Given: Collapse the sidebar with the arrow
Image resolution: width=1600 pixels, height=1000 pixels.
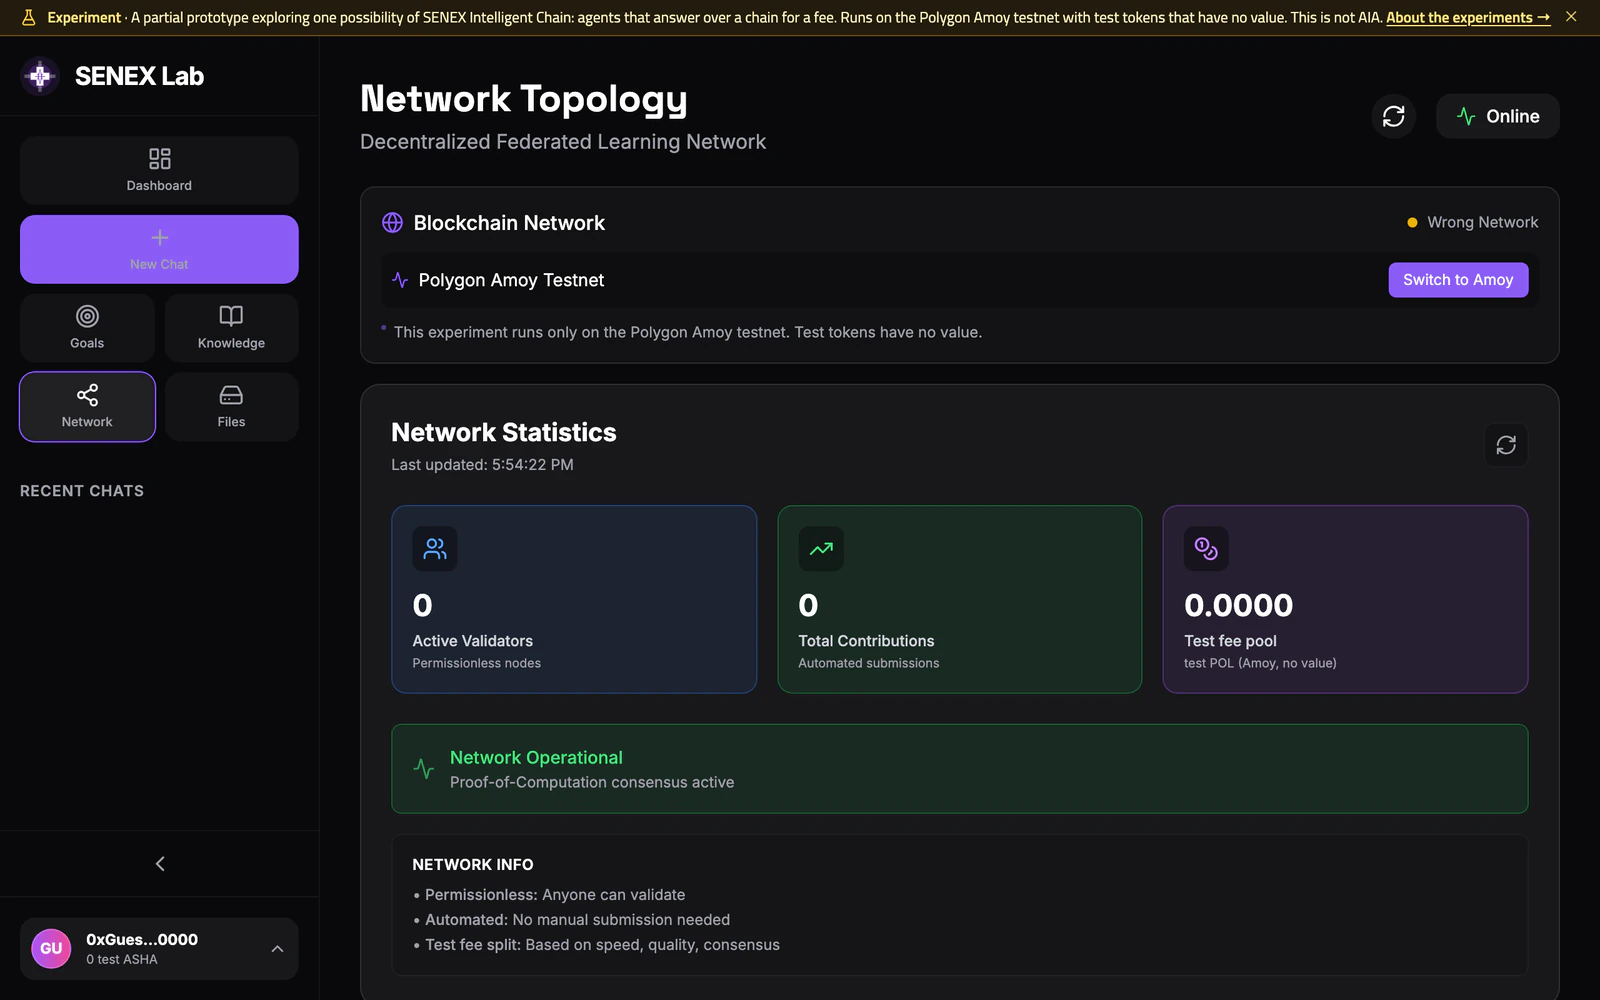Looking at the screenshot, I should pyautogui.click(x=160, y=863).
